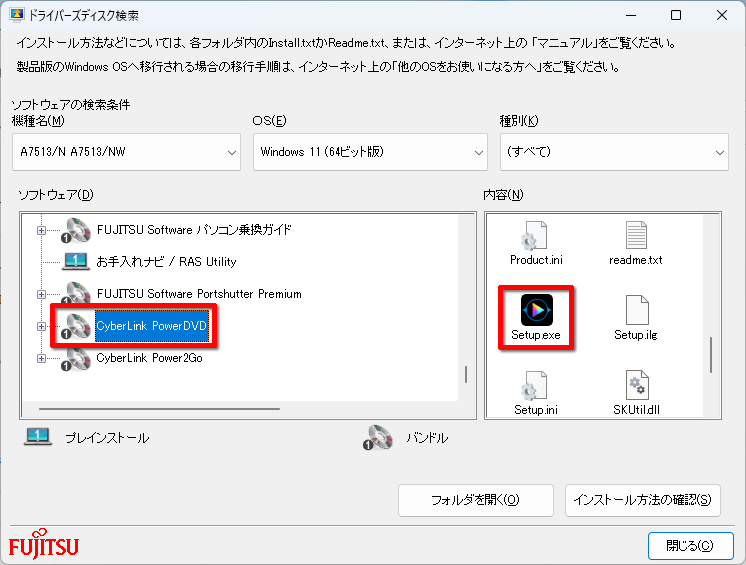Click the インストール方法の確認 button

642,500
